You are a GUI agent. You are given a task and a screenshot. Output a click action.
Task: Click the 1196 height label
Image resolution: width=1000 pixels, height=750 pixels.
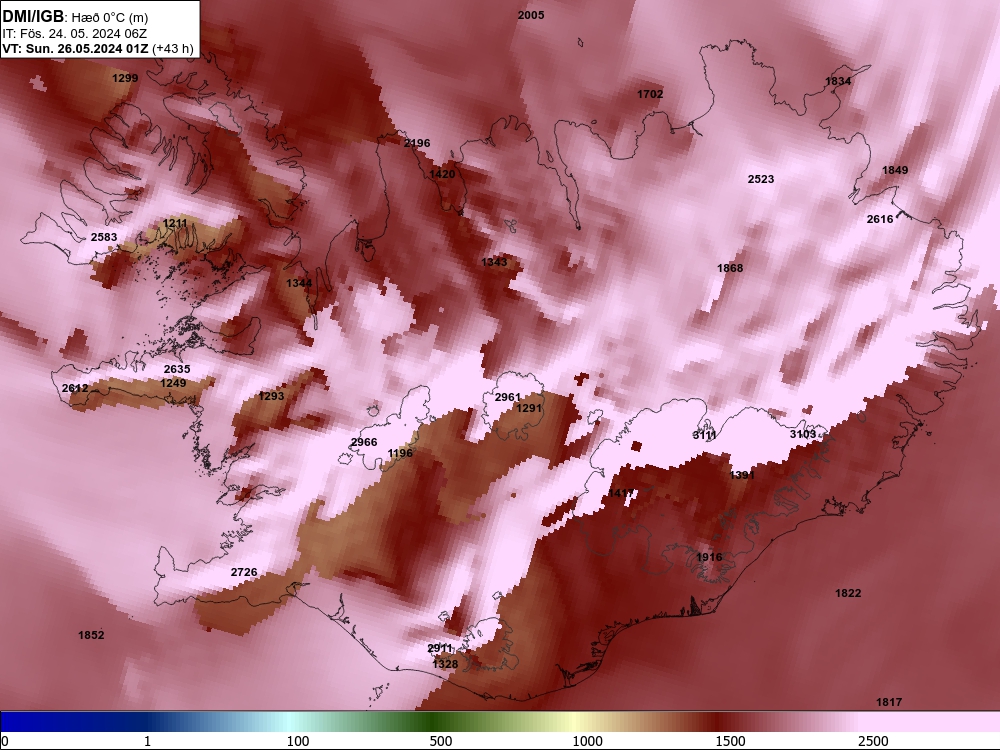tap(401, 453)
